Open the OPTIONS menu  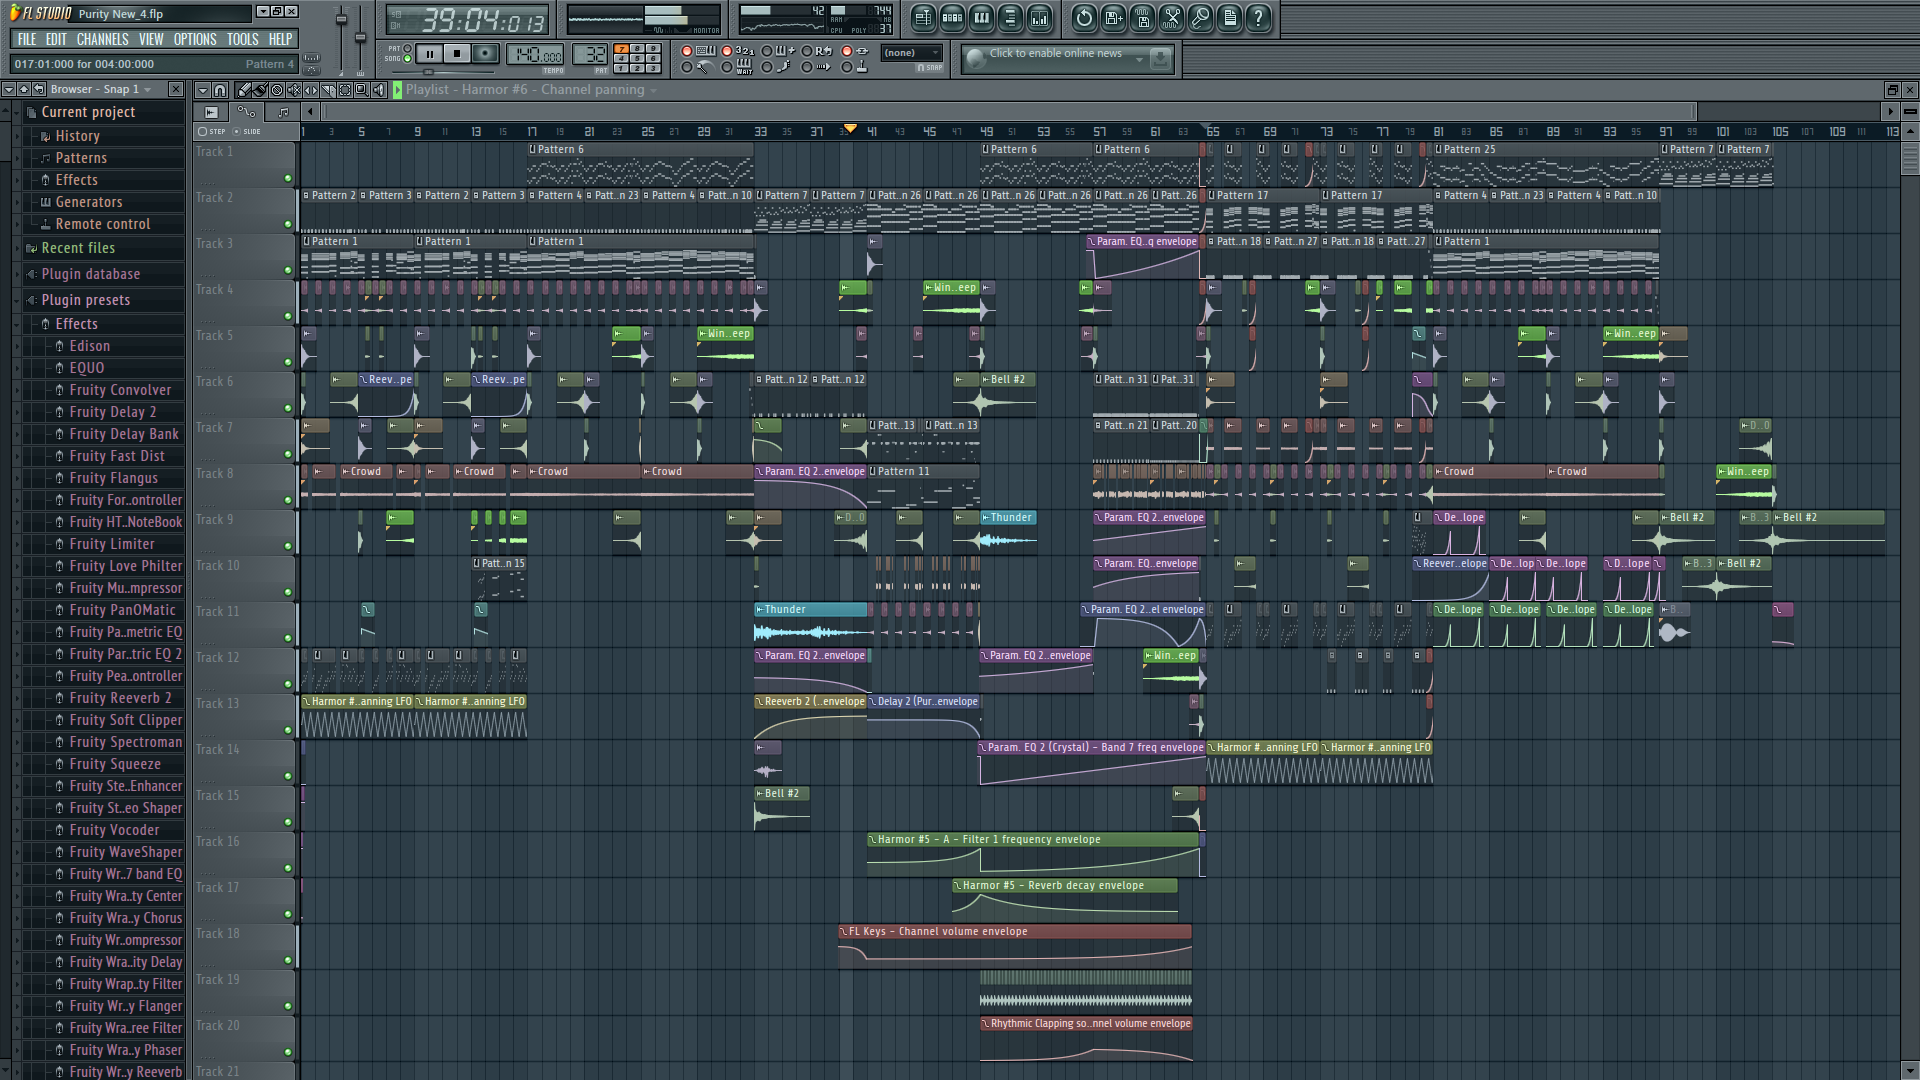(x=195, y=39)
